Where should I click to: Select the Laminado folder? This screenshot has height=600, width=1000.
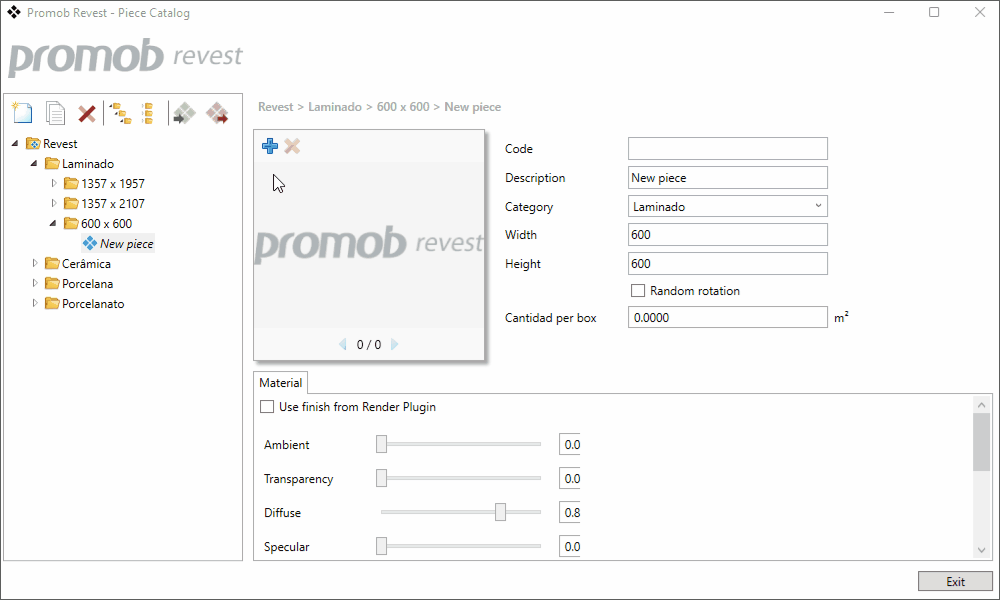[80, 164]
